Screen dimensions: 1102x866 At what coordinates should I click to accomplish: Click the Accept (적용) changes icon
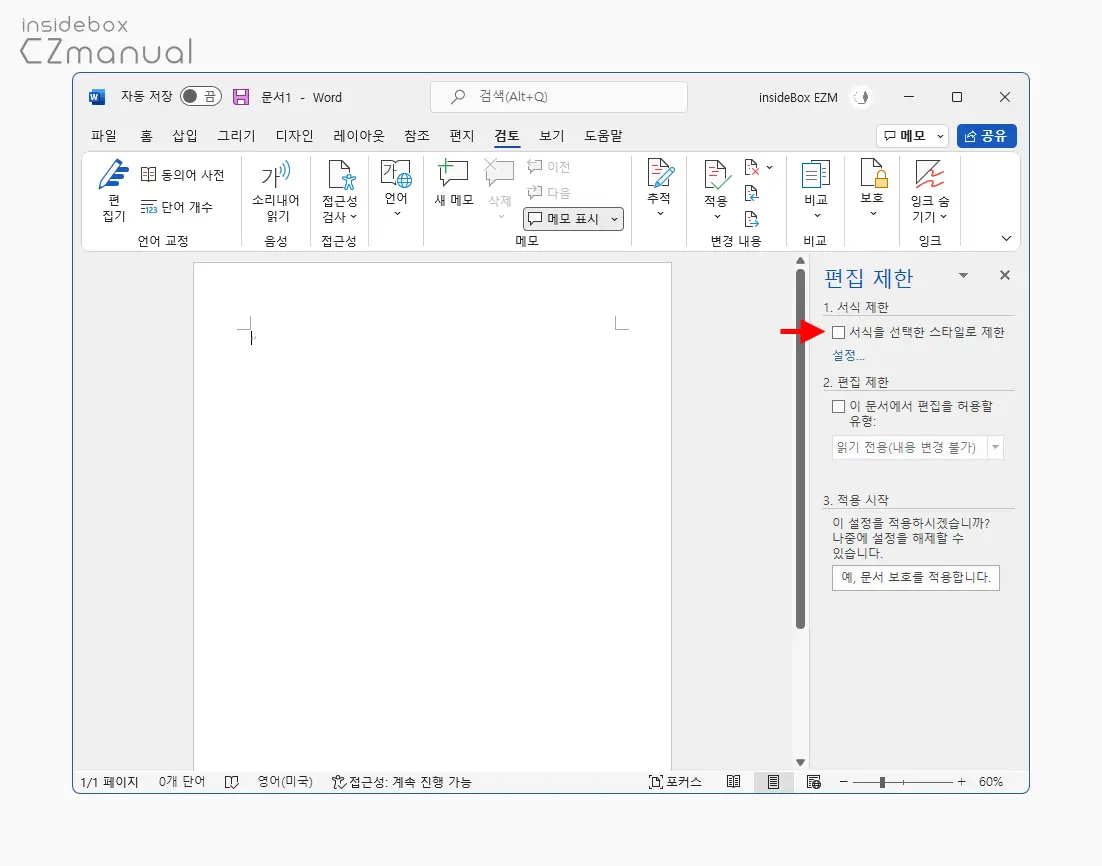[716, 176]
